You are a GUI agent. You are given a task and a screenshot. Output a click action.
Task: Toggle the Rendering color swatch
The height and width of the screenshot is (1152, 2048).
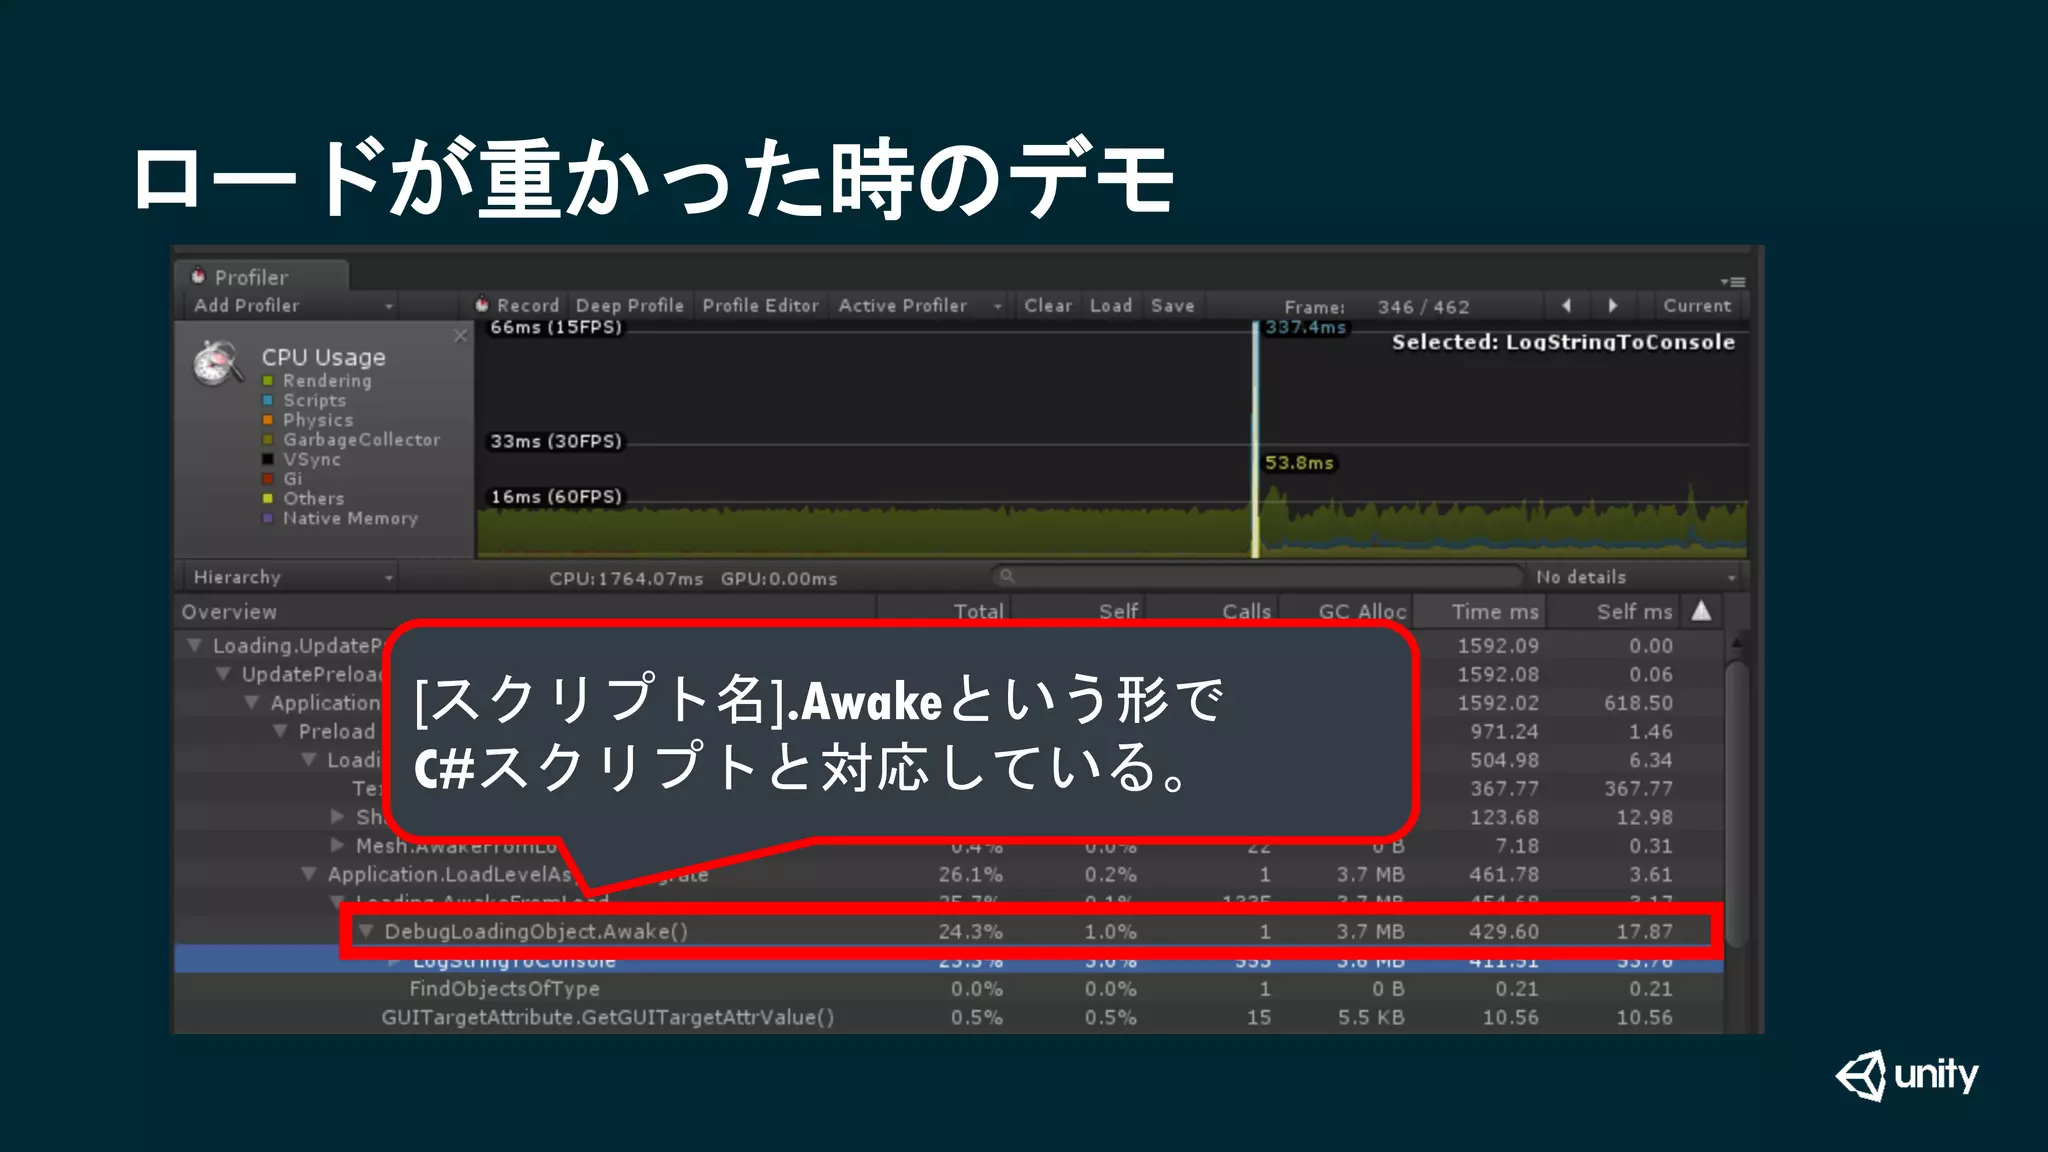[x=268, y=381]
